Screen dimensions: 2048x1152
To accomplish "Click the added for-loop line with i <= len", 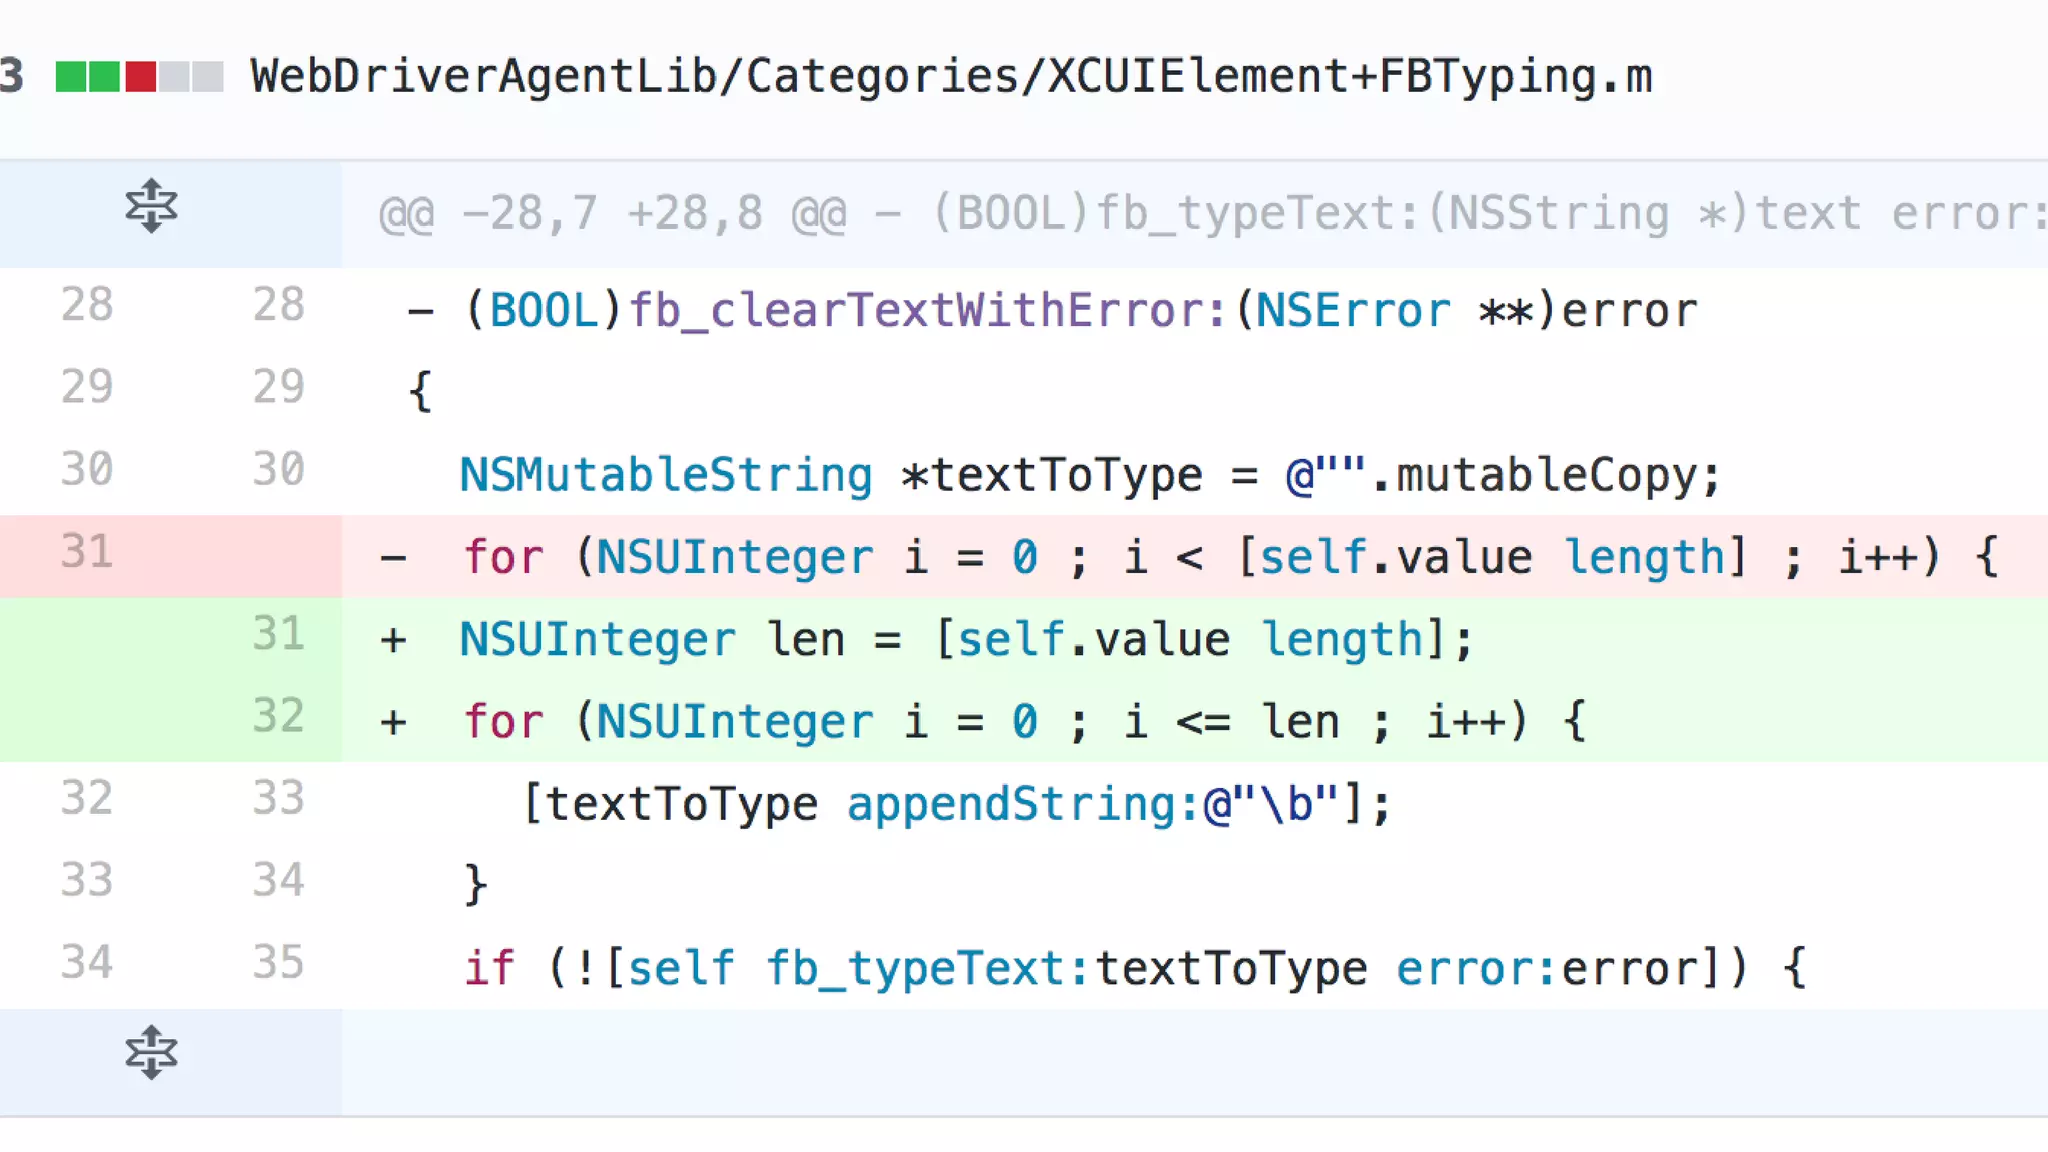I will 1023,721.
